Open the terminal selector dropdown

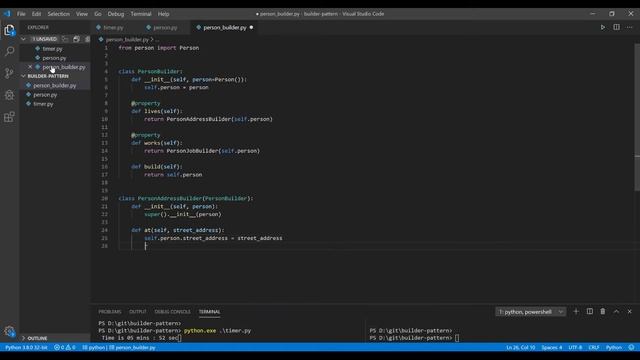531,312
